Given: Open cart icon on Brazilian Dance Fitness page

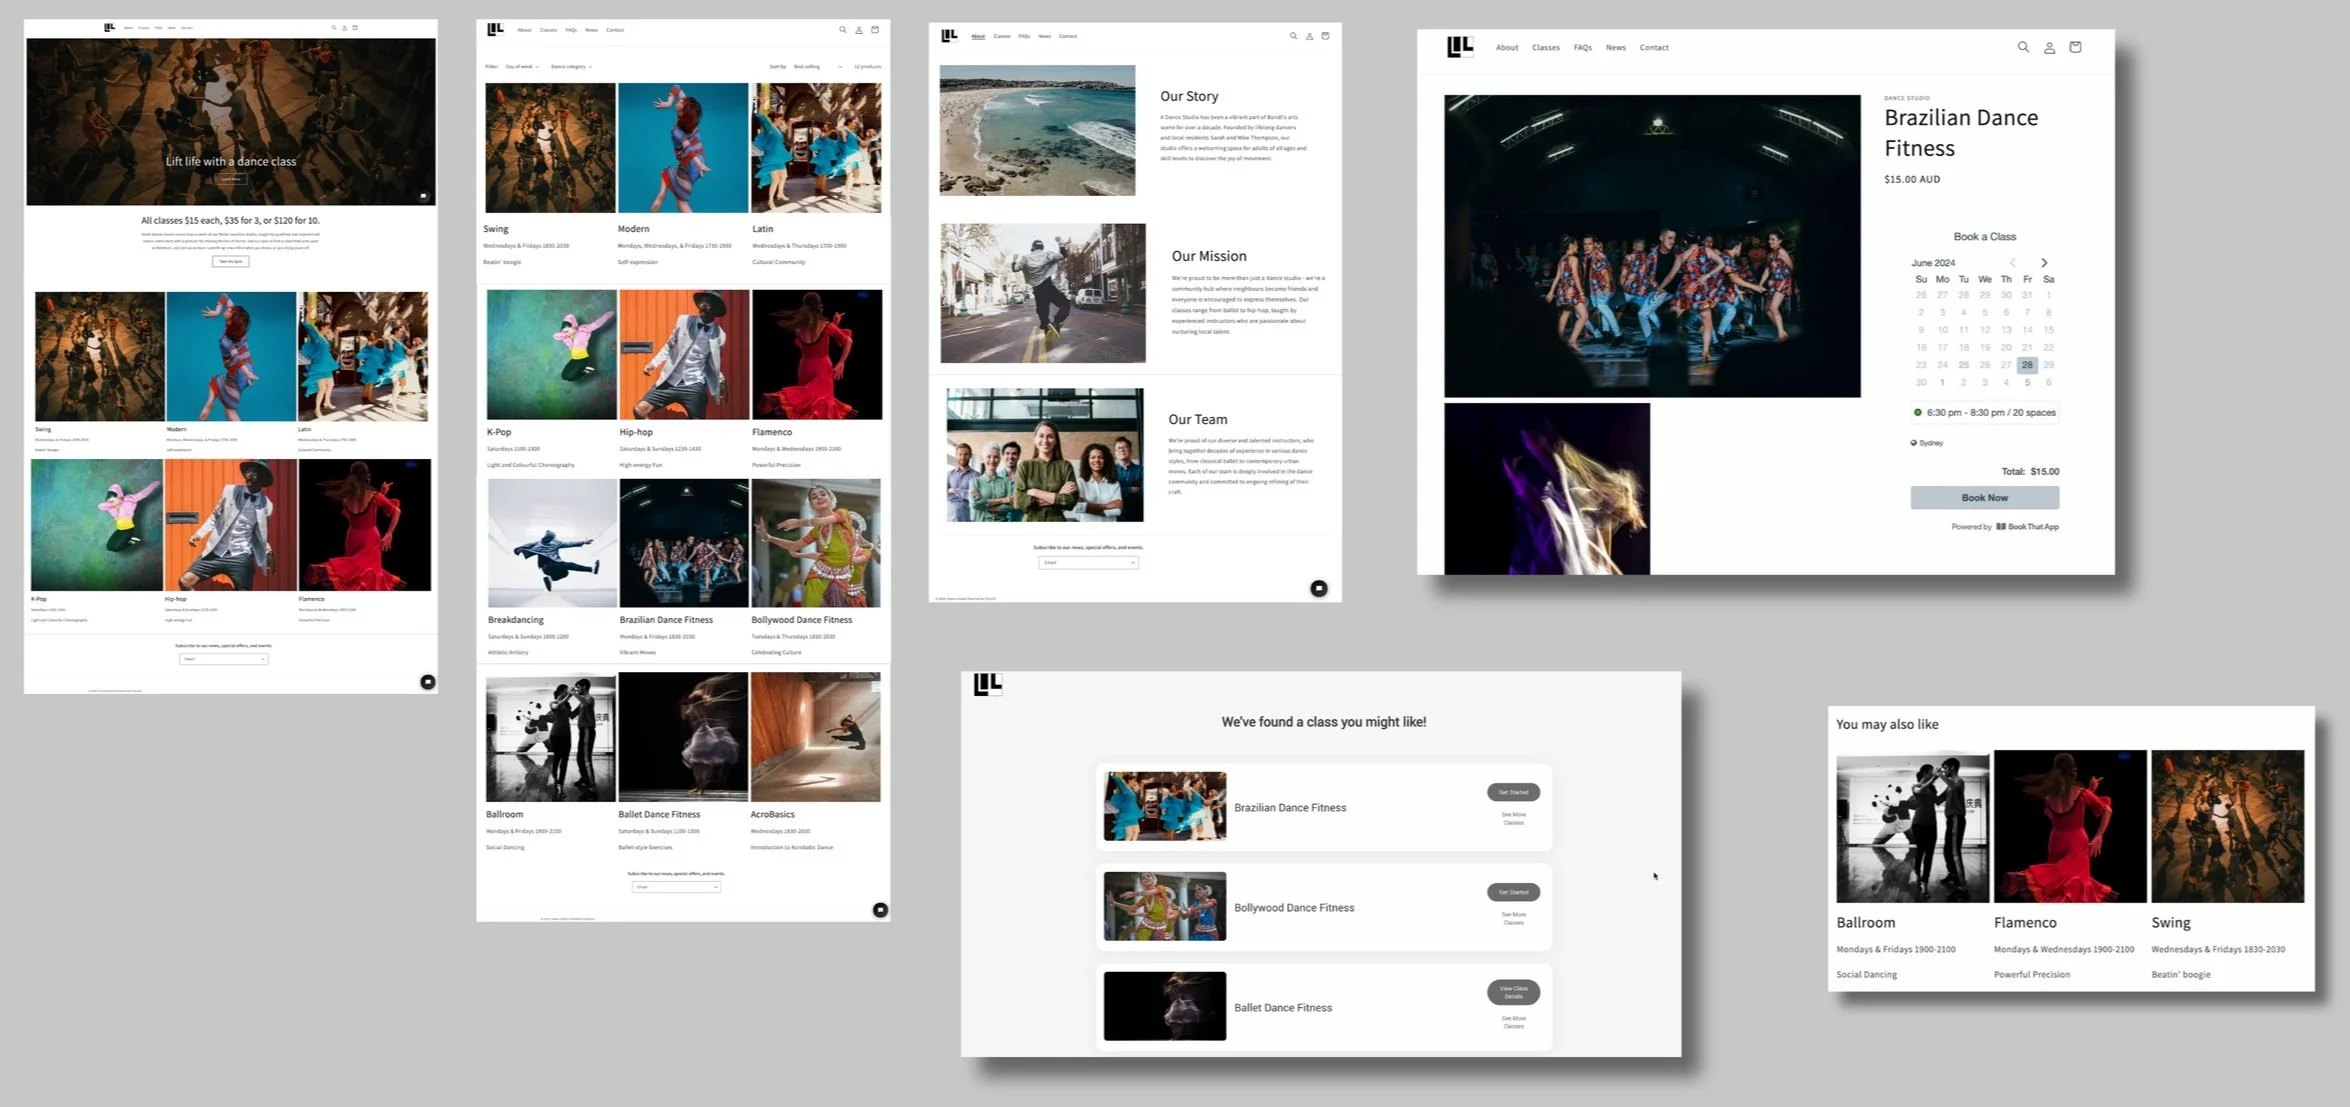Looking at the screenshot, I should pos(2075,47).
